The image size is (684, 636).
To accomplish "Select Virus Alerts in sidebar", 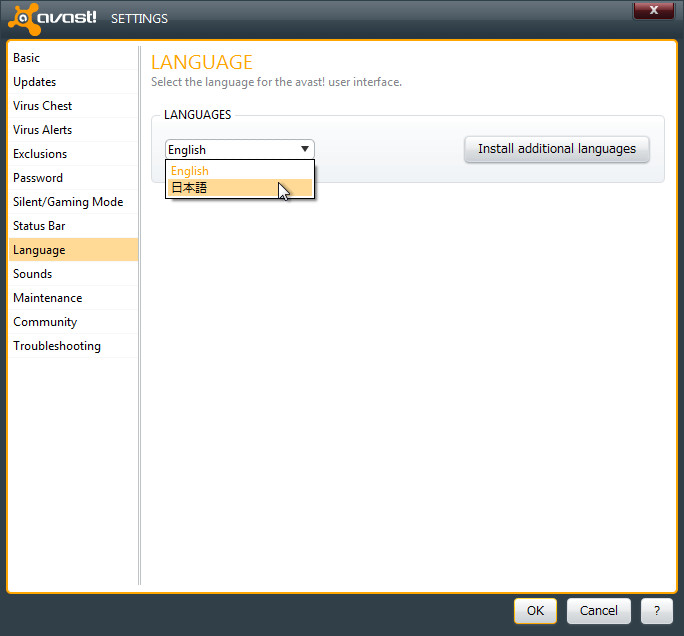I will tap(73, 130).
